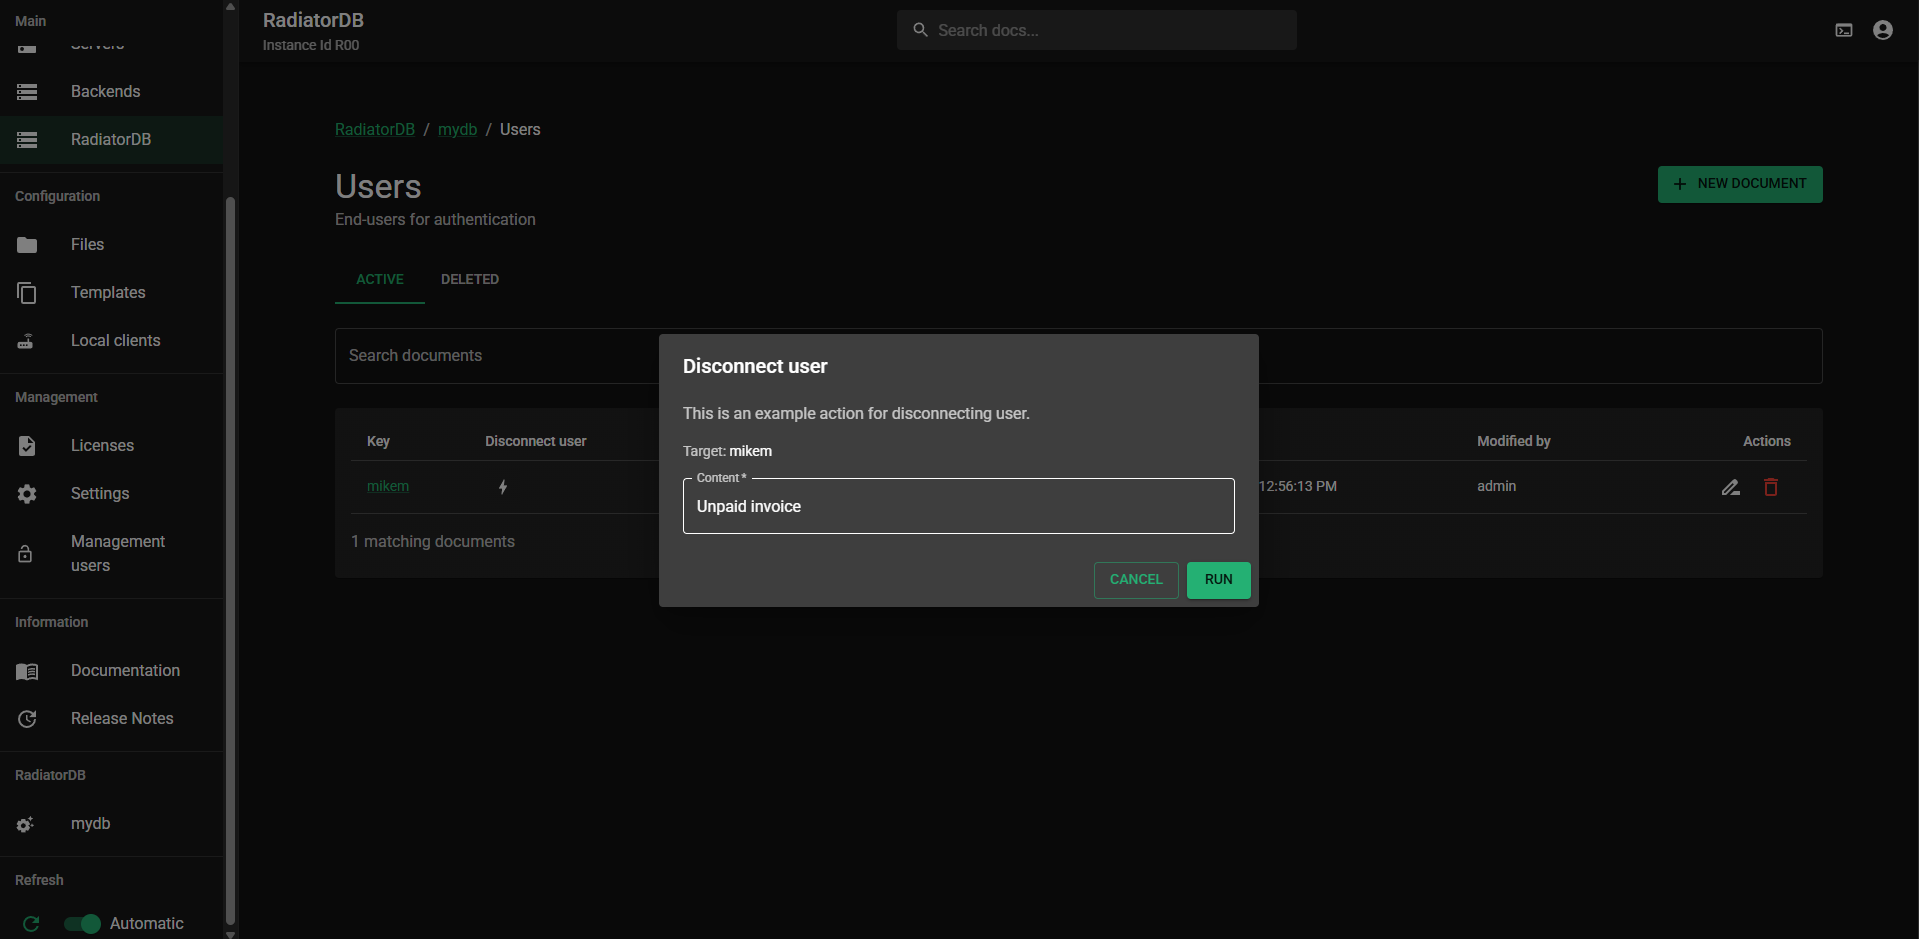Click the RadiatorDB sidebar icon
Viewport: 1919px width, 939px height.
pos(27,140)
